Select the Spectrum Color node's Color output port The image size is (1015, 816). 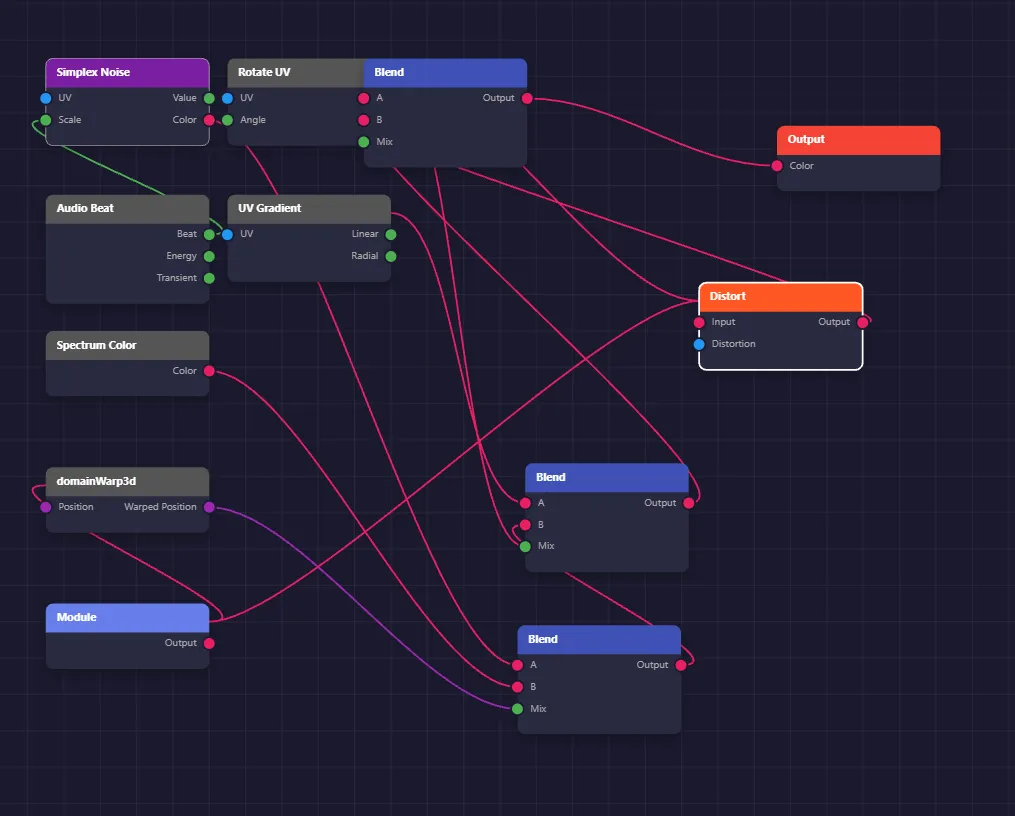209,371
